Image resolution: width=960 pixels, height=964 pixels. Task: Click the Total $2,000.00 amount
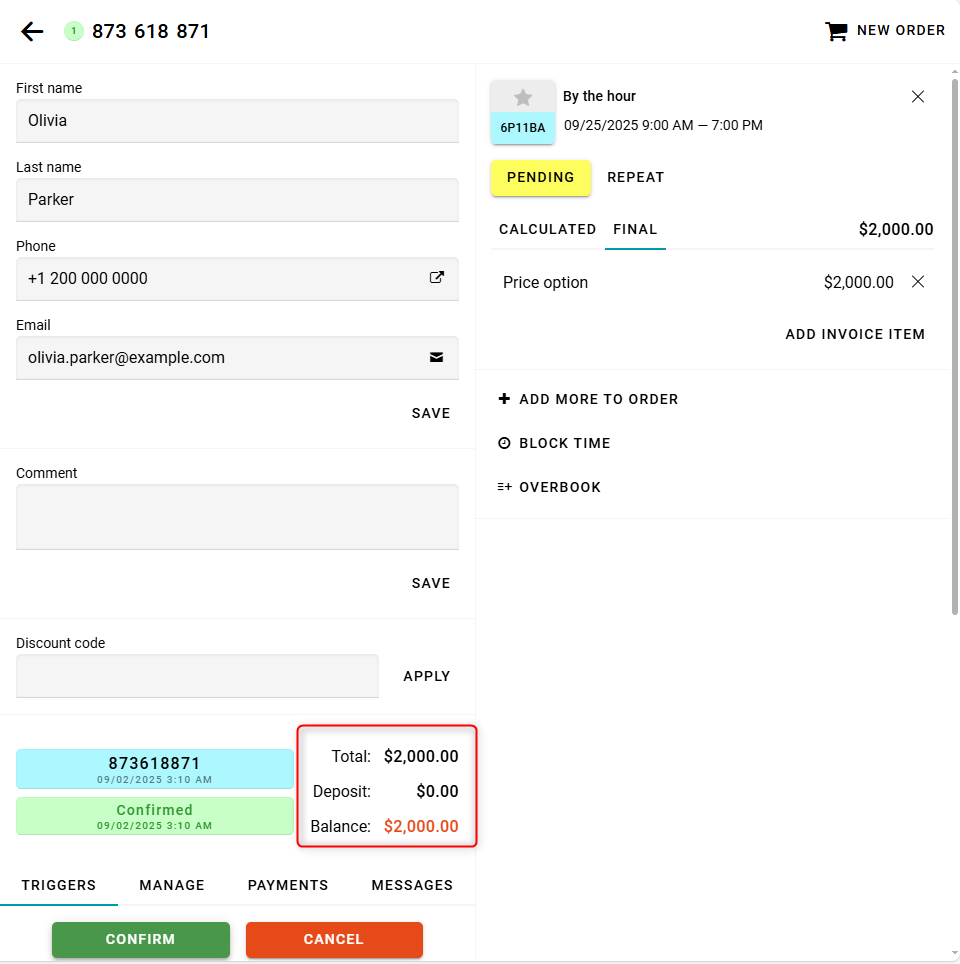coord(421,756)
